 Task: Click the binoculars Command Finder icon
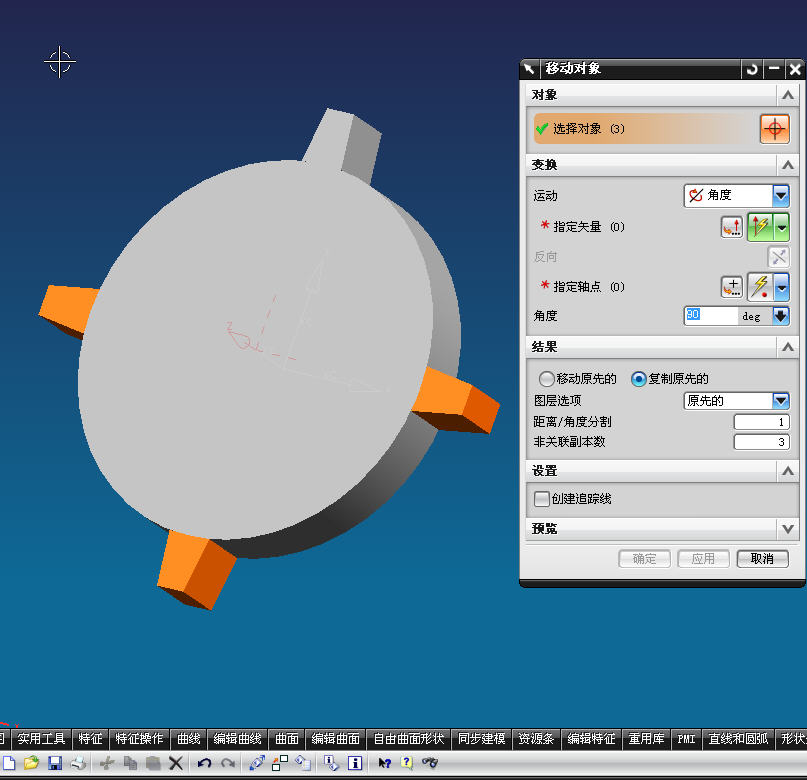pyautogui.click(x=430, y=763)
